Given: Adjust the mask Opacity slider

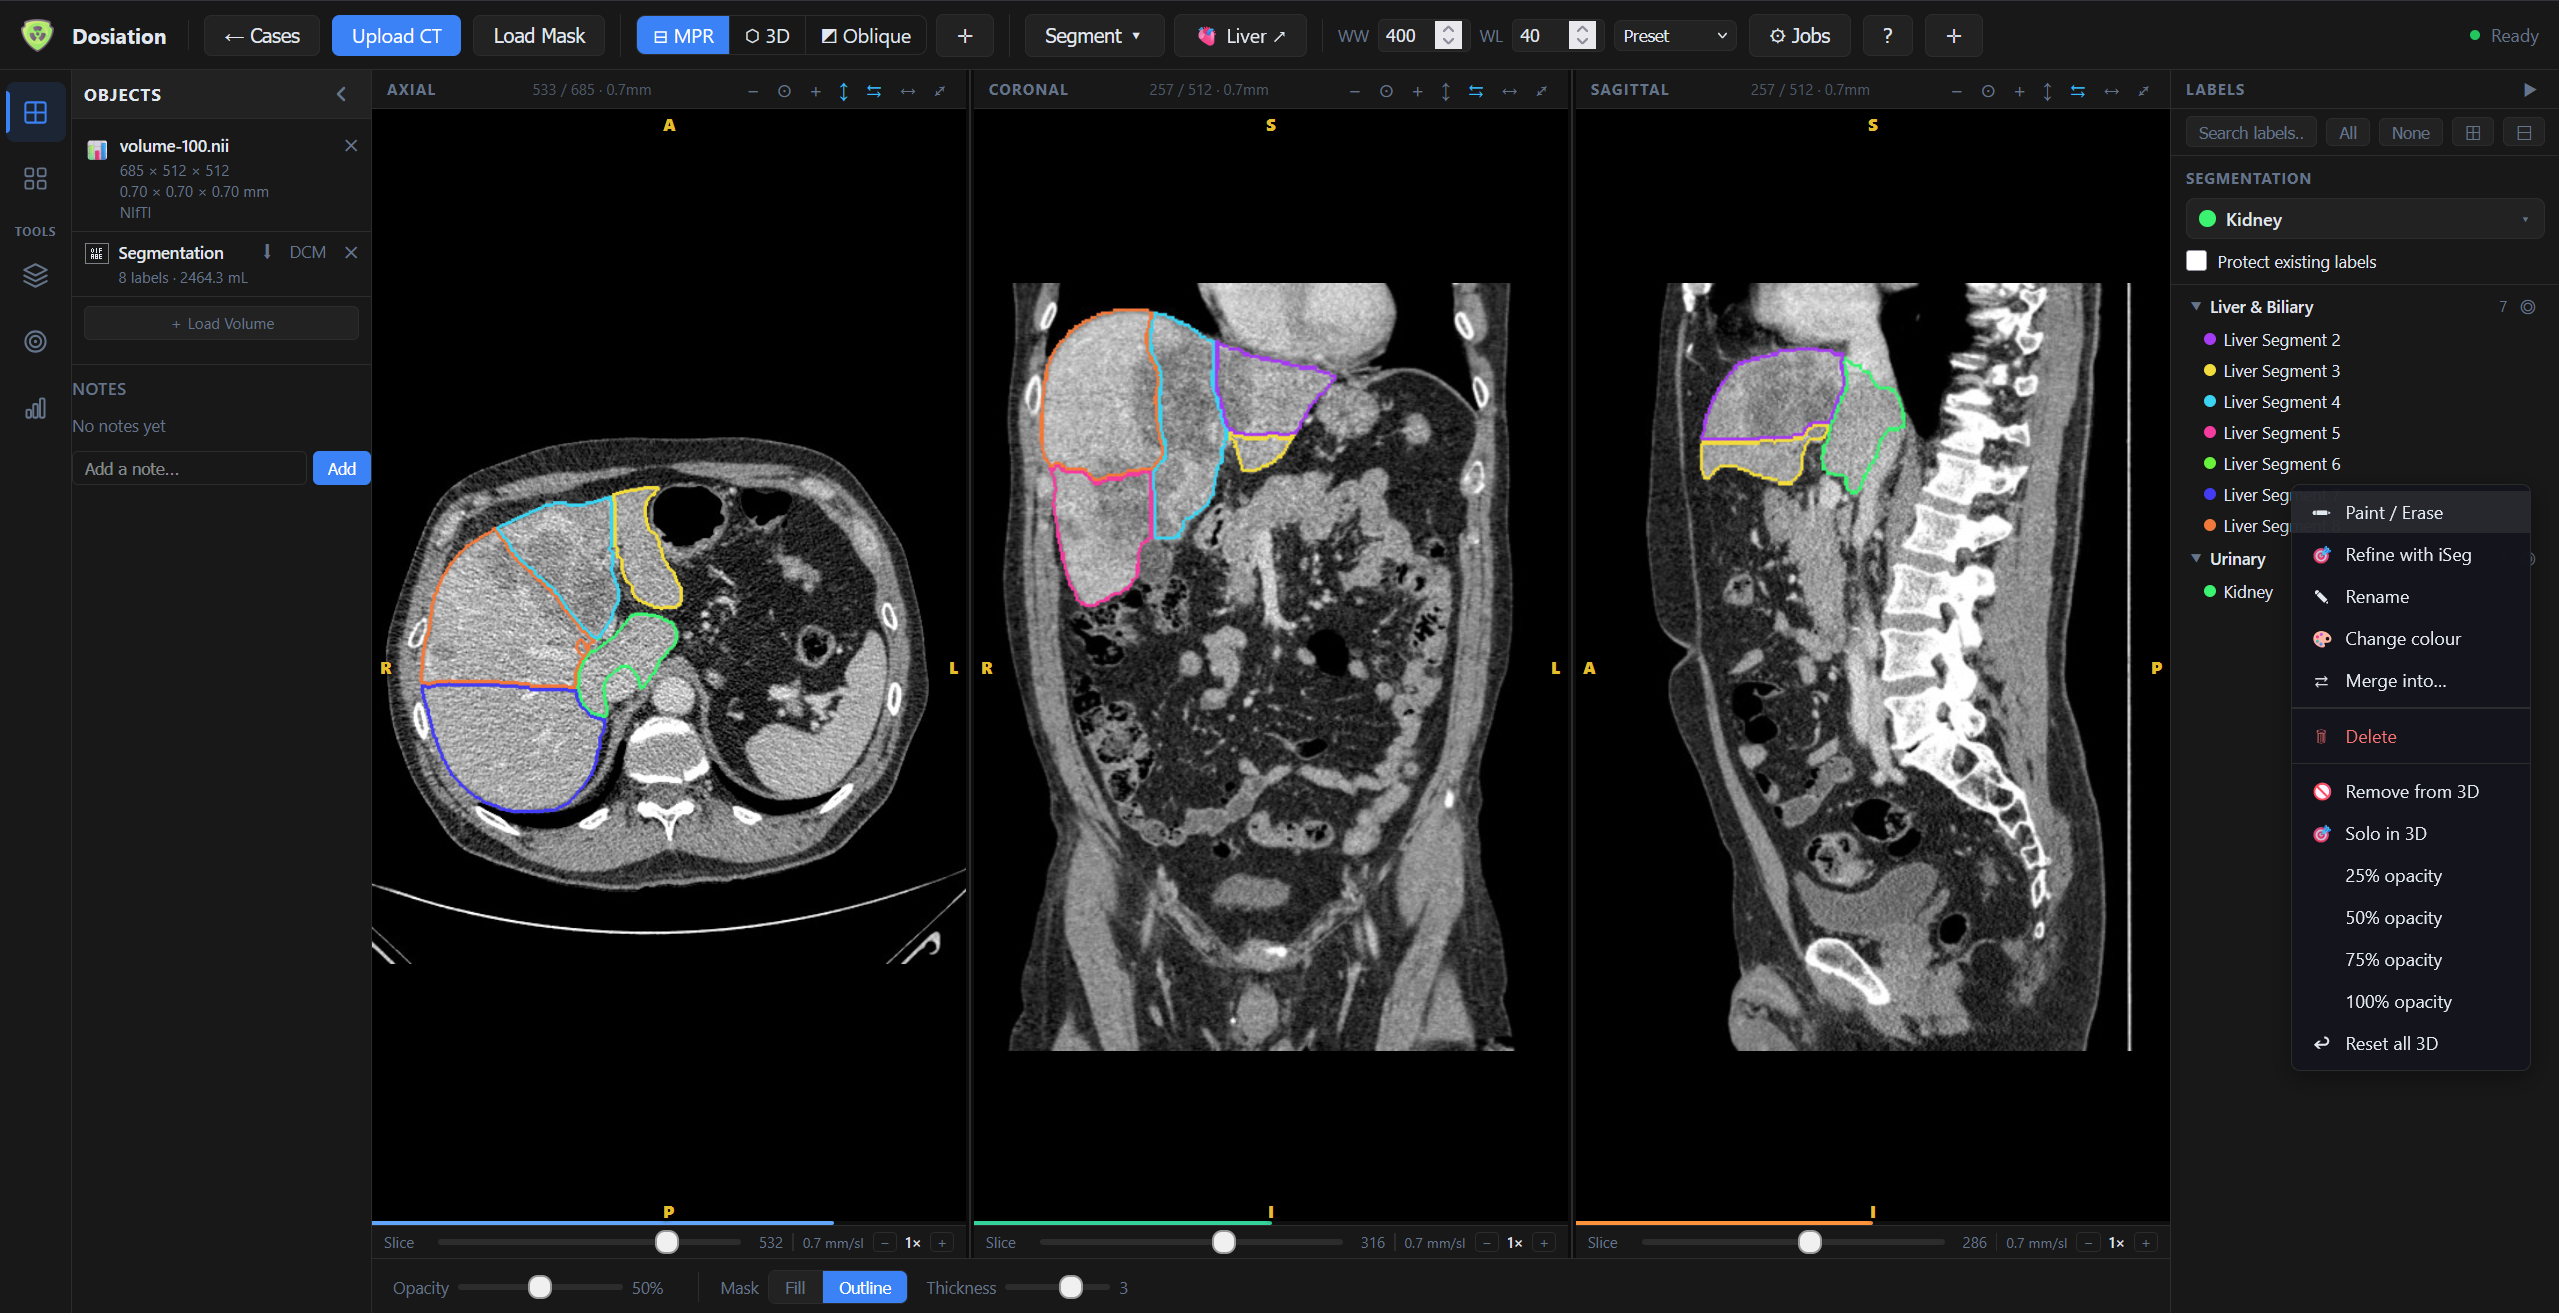Looking at the screenshot, I should [x=540, y=1287].
